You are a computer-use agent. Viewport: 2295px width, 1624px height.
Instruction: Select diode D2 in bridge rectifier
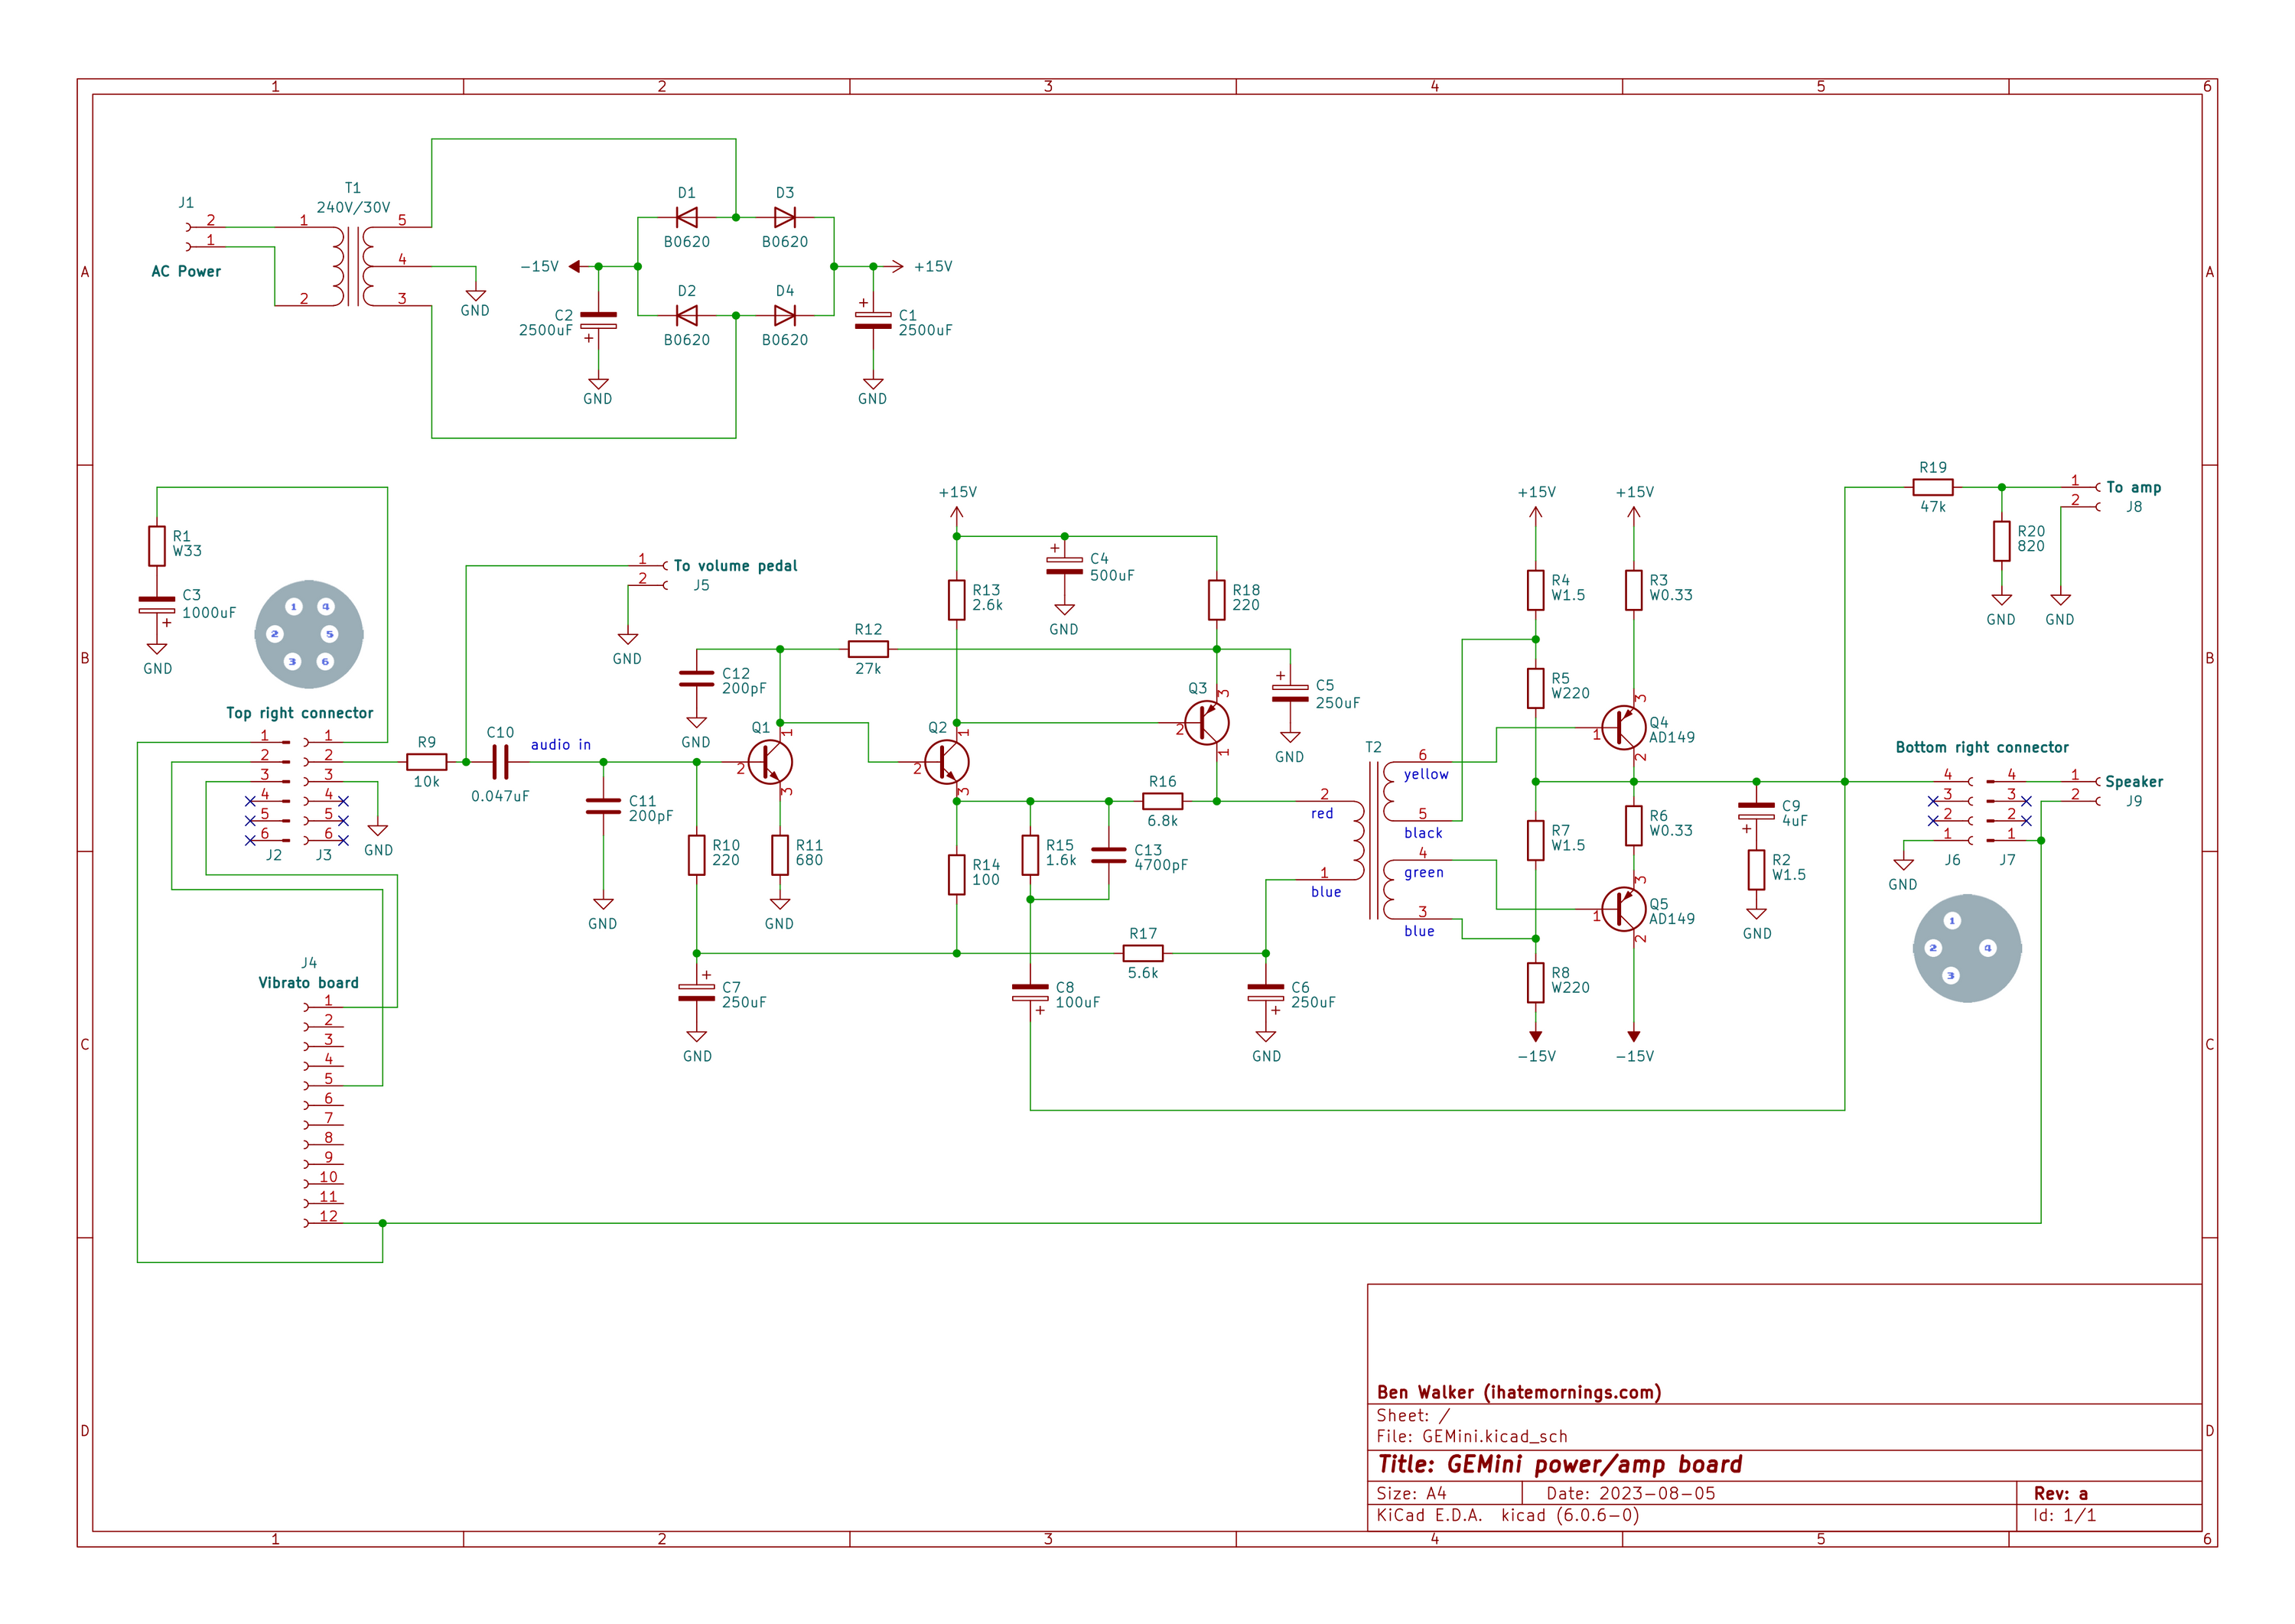point(687,315)
